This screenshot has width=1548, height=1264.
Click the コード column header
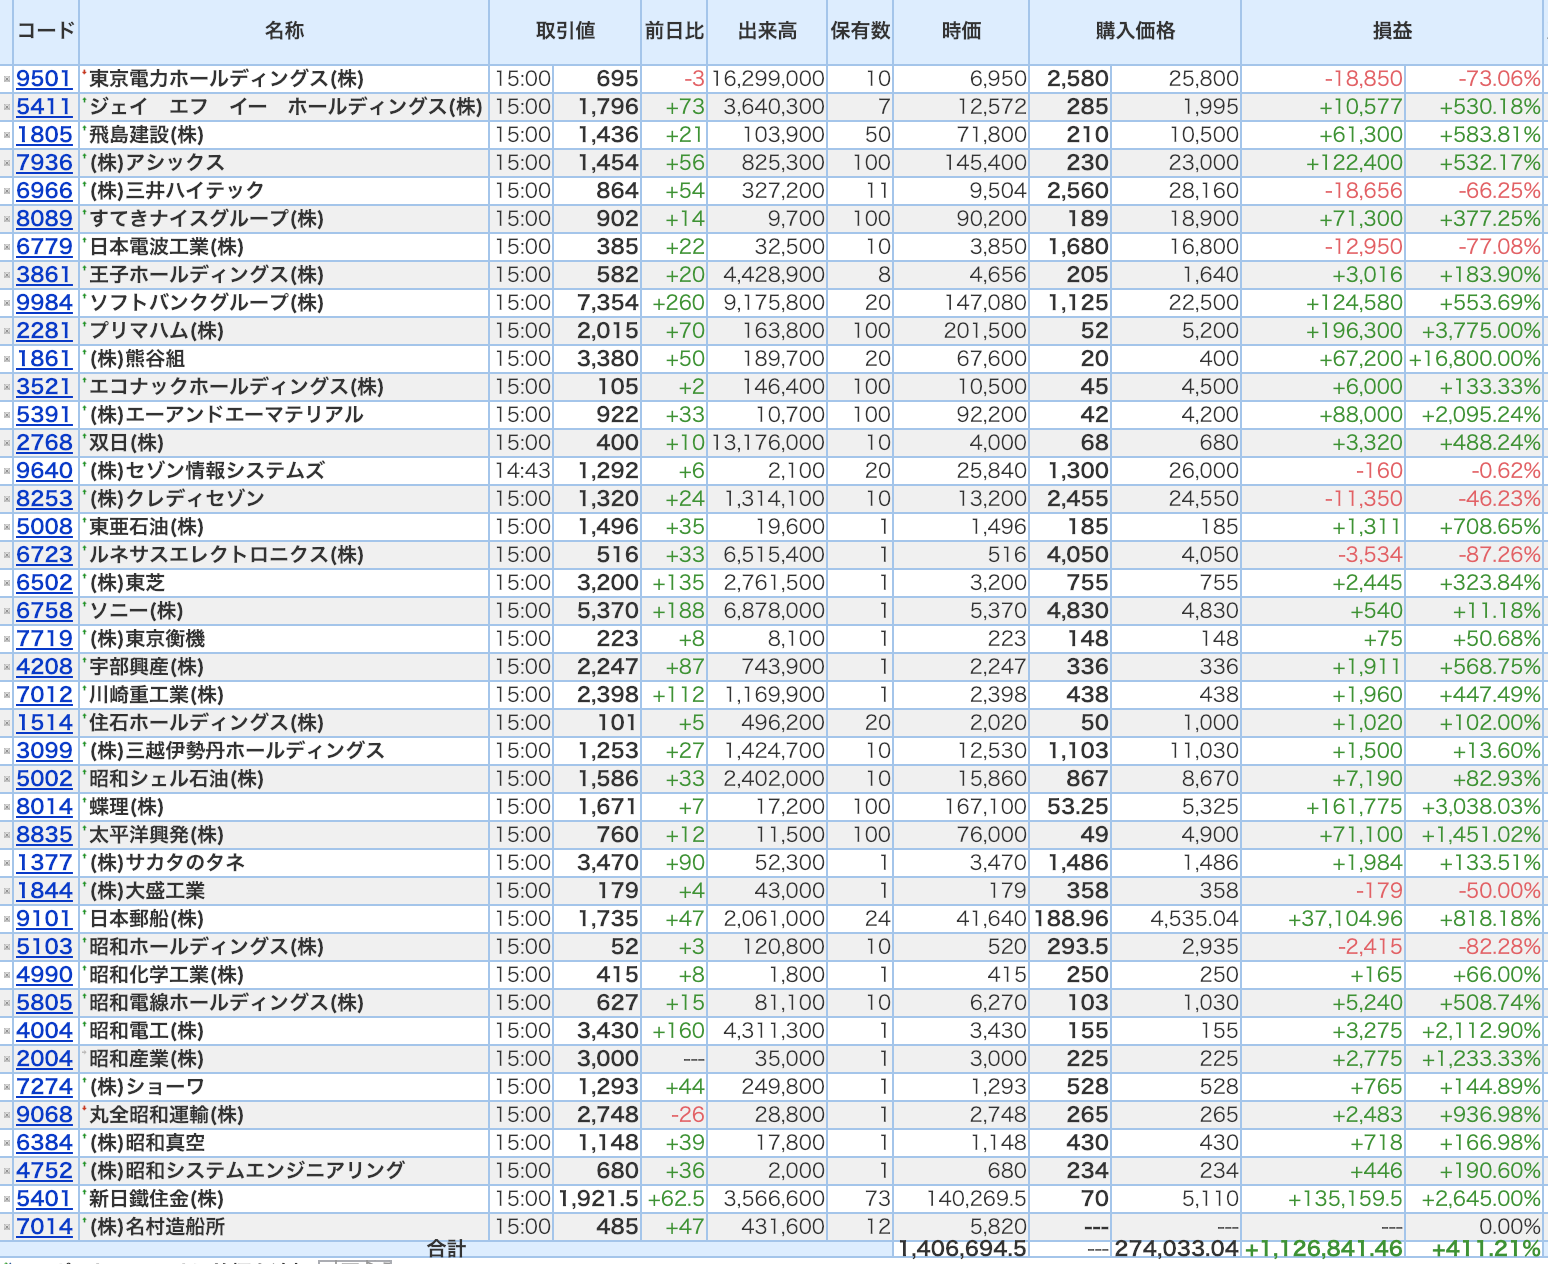pos(45,31)
